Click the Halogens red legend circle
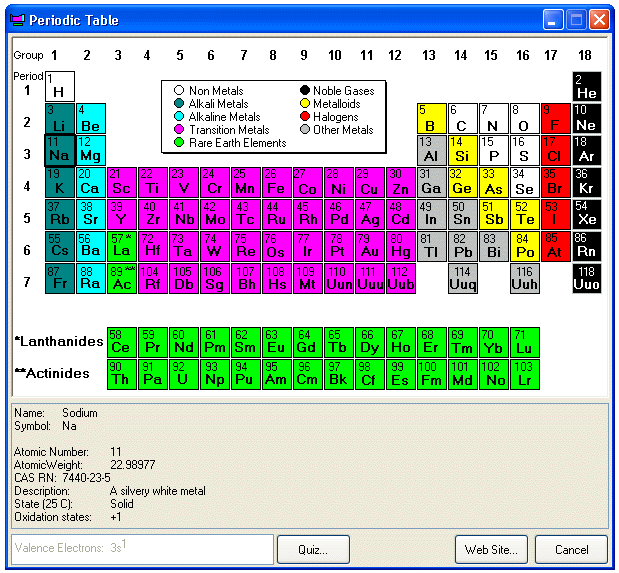The height and width of the screenshot is (573, 619). [304, 117]
